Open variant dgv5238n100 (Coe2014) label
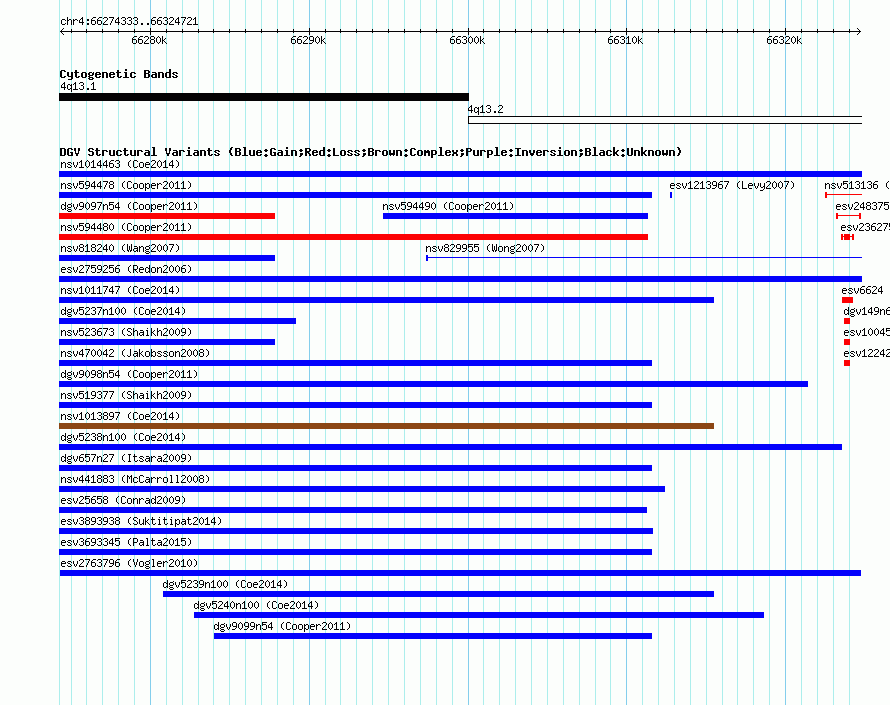Screen dimensions: 890x705 (123, 437)
